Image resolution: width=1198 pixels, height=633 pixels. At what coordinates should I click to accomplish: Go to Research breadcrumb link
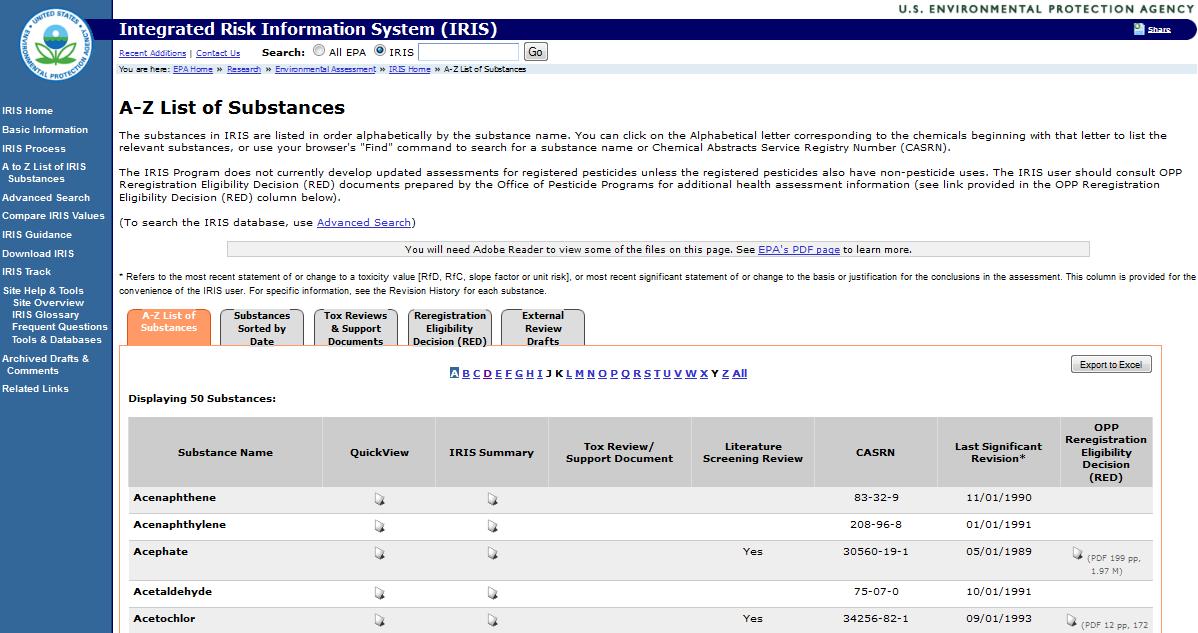tap(244, 69)
